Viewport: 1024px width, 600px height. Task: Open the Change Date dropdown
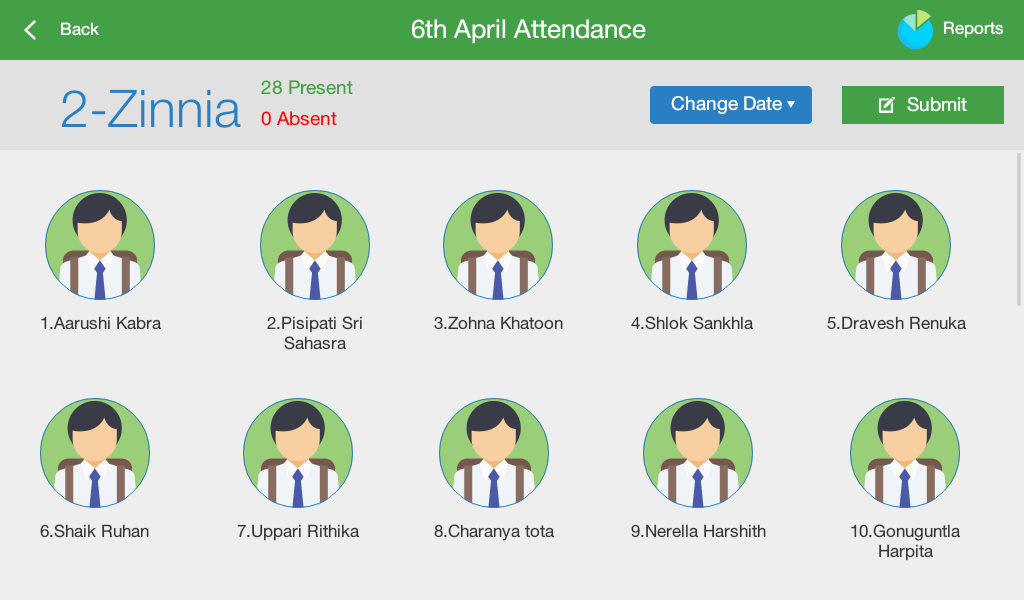tap(731, 105)
